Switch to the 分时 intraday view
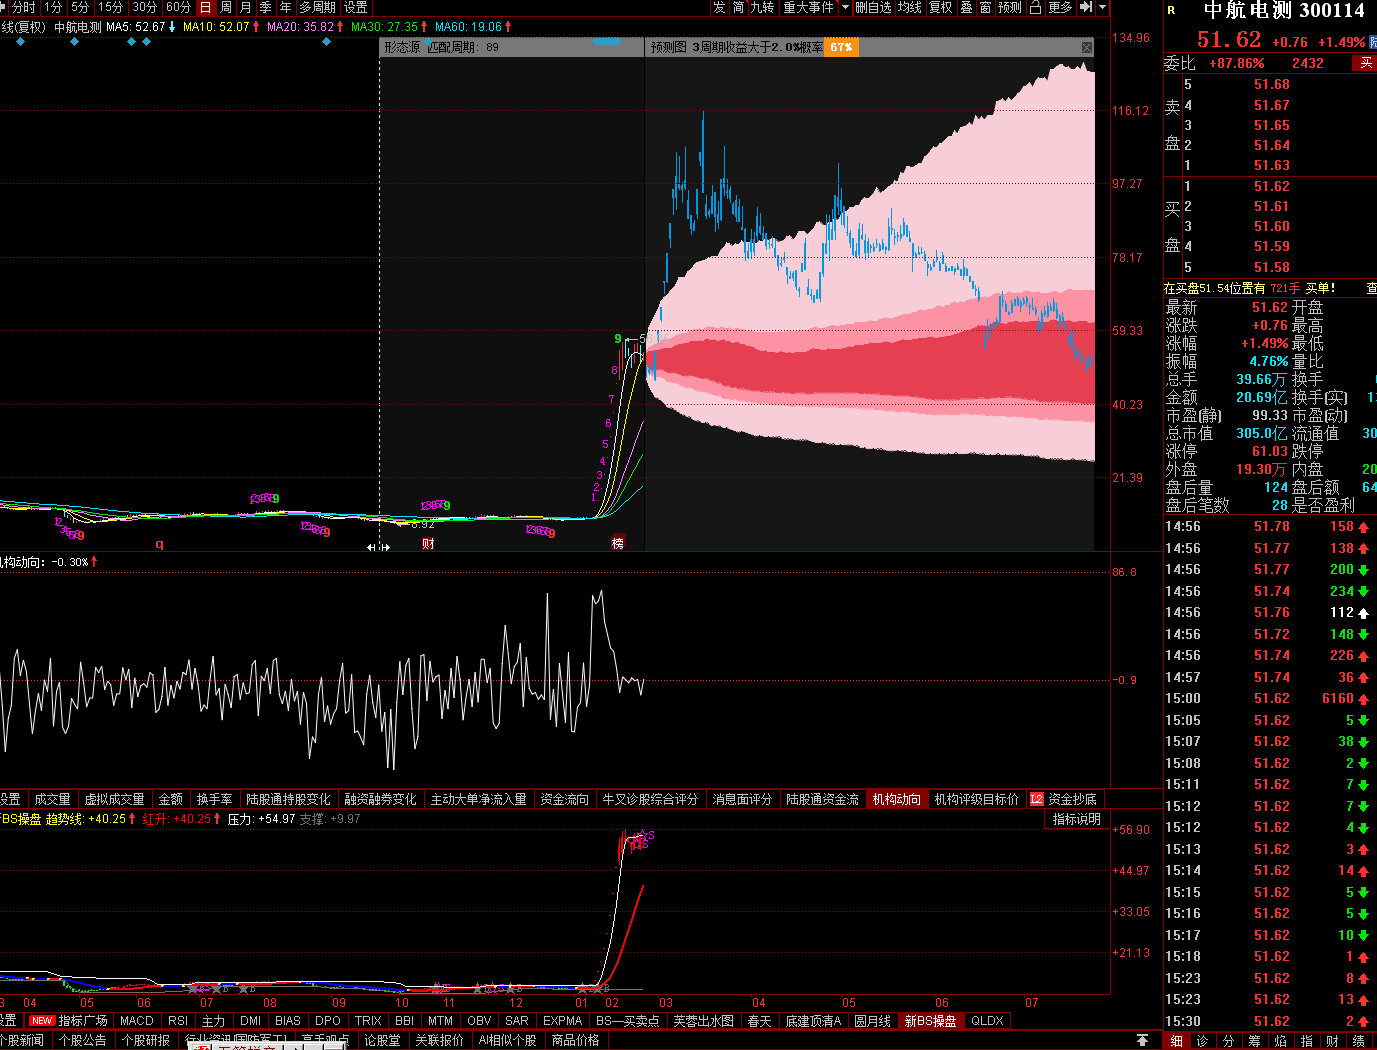1377x1050 pixels. [23, 7]
